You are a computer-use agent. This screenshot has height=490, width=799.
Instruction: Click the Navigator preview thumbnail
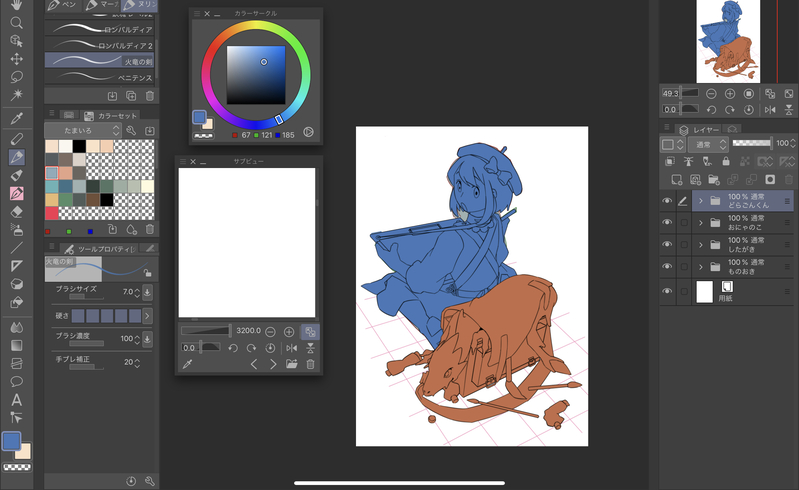tap(728, 41)
